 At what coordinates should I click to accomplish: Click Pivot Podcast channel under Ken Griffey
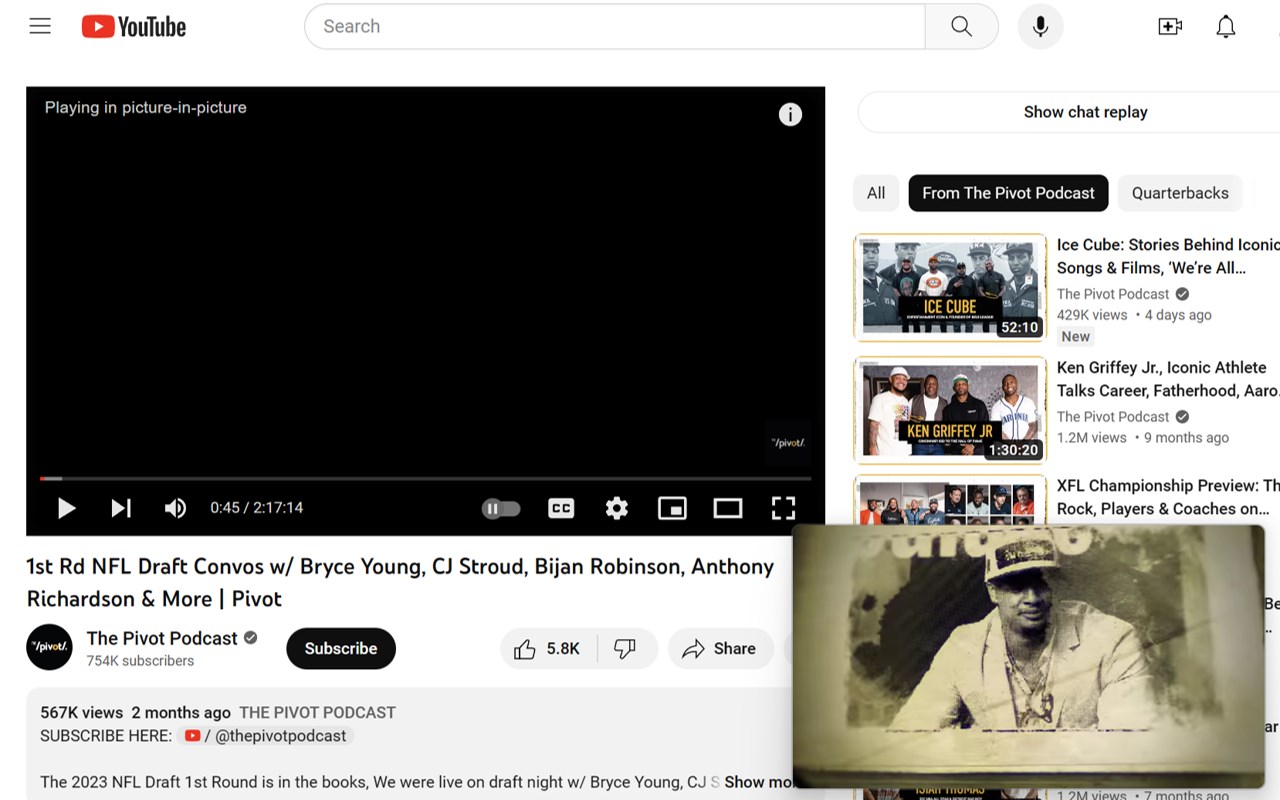[1113, 417]
